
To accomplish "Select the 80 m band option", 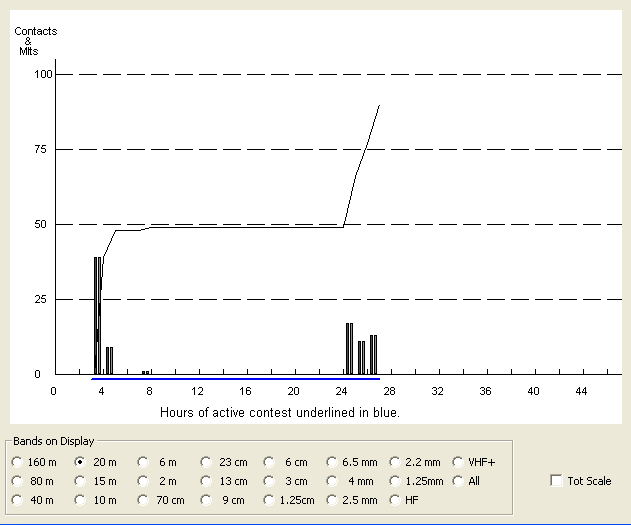I will [x=17, y=481].
